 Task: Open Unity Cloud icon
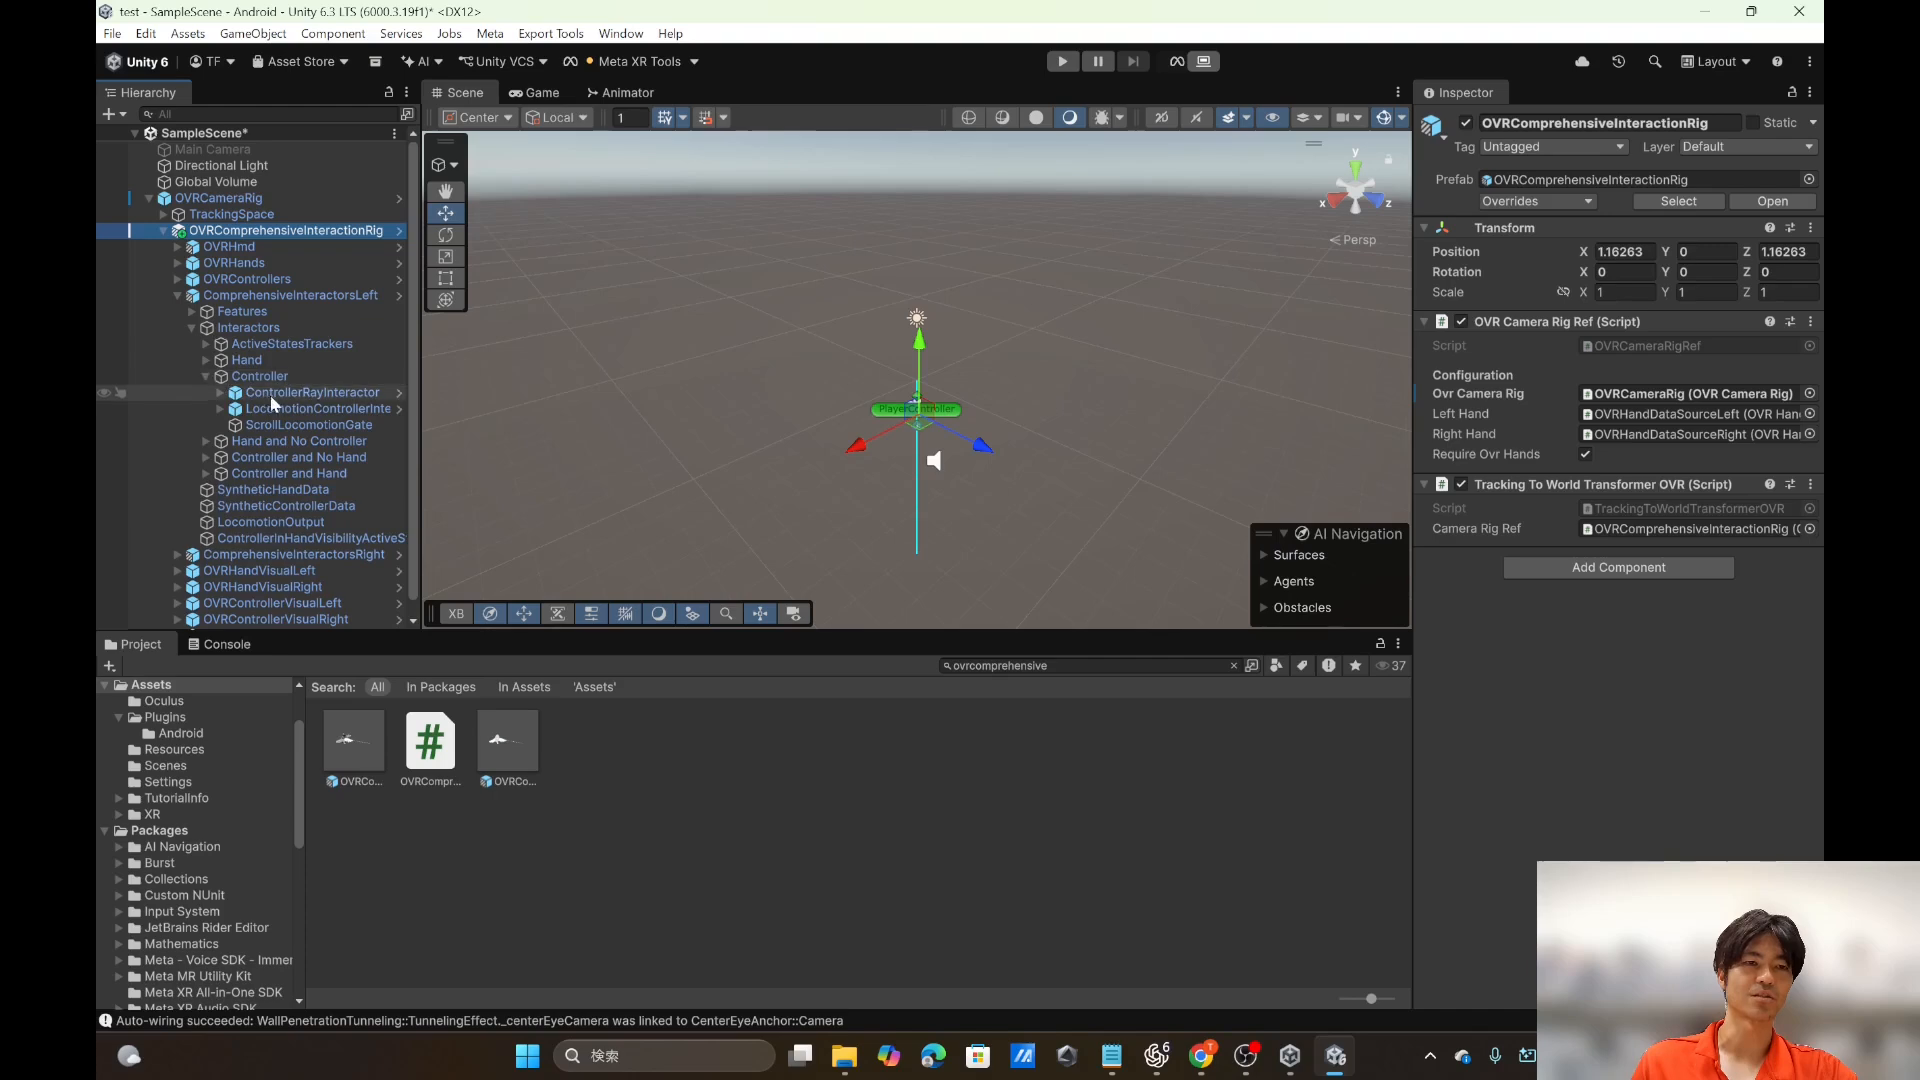1582,61
